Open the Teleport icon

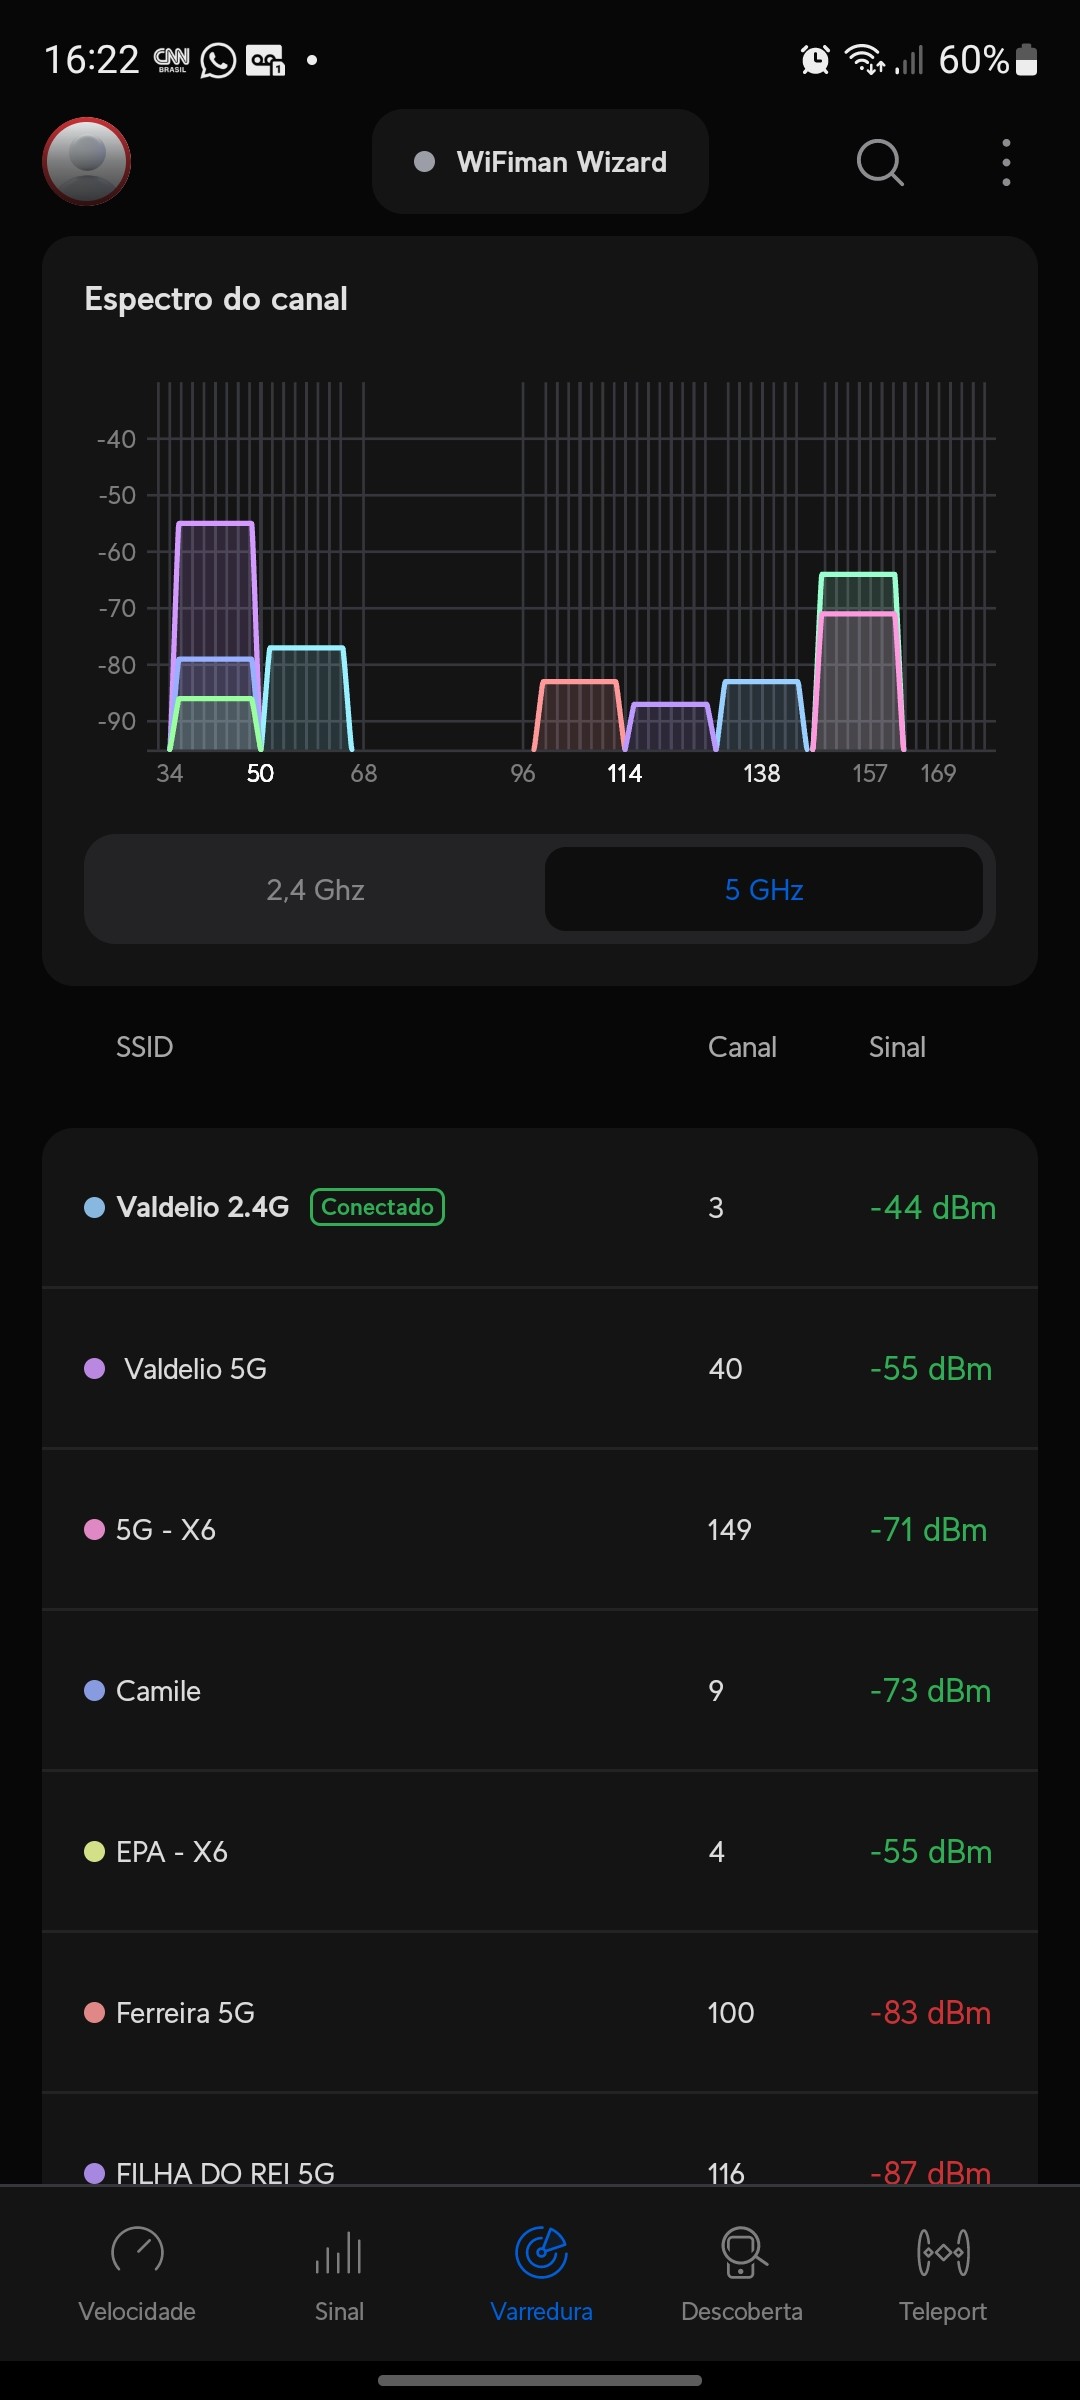click(x=943, y=2253)
